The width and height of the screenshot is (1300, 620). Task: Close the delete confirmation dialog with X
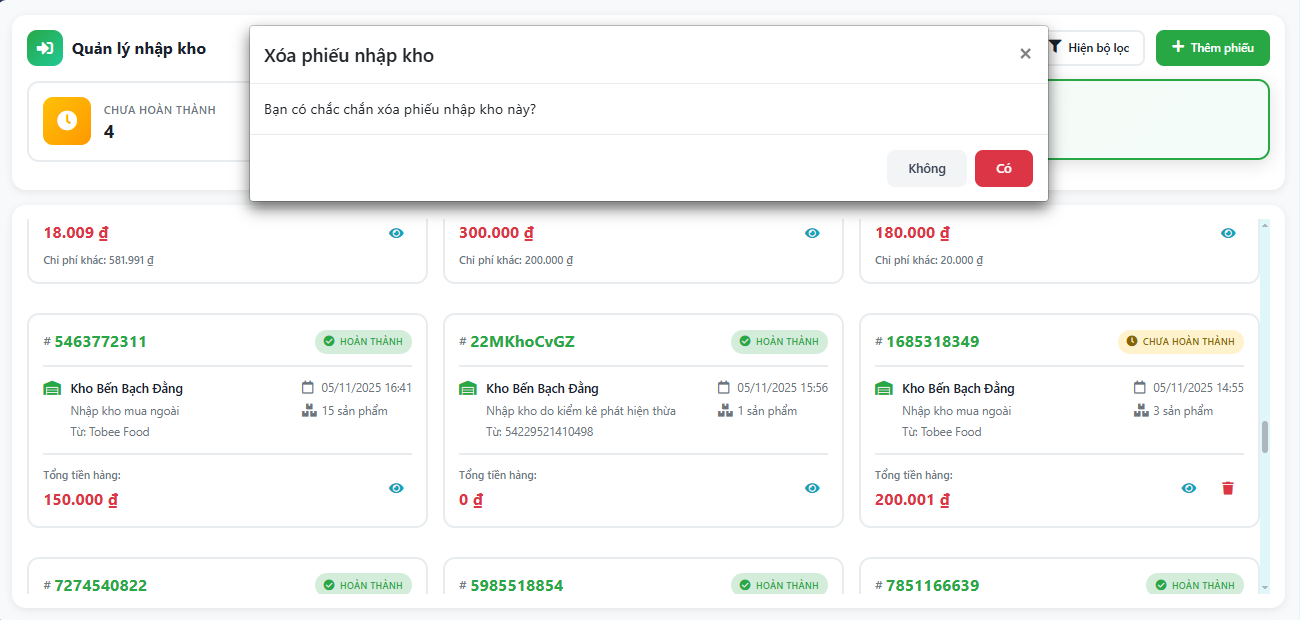pyautogui.click(x=1025, y=54)
